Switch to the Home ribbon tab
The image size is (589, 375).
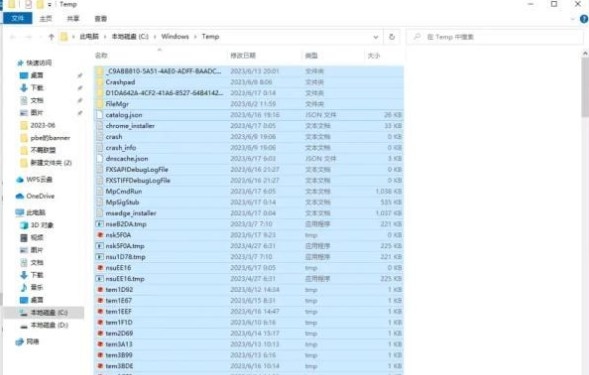click(x=46, y=18)
